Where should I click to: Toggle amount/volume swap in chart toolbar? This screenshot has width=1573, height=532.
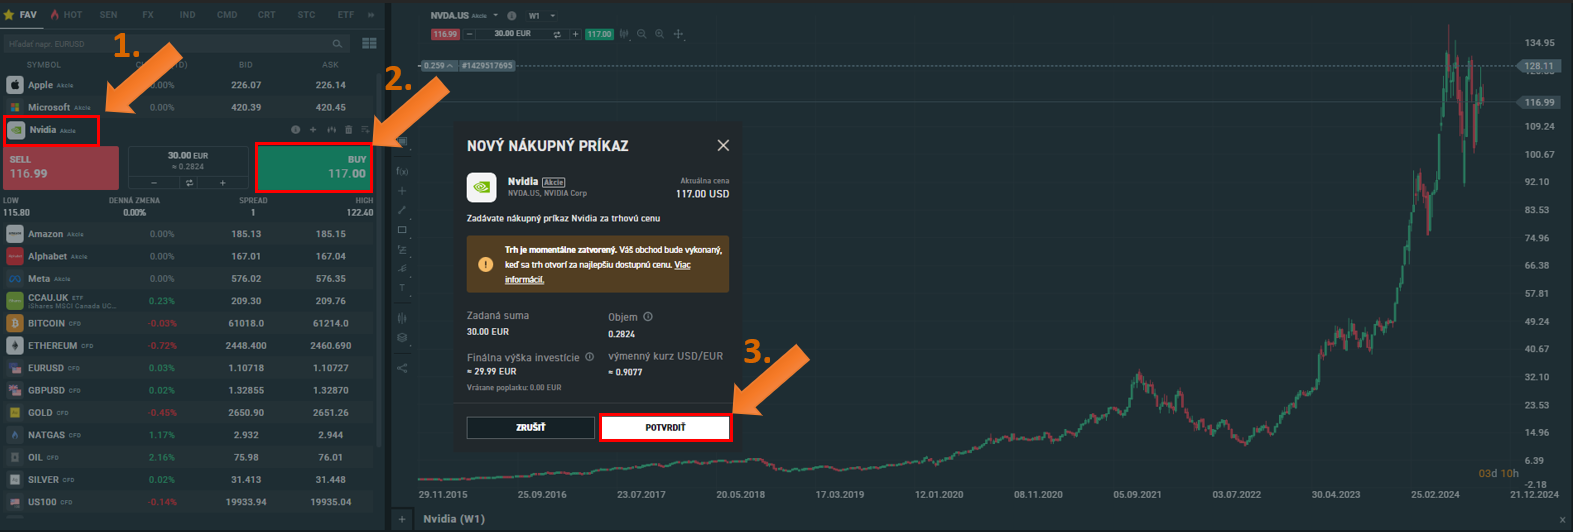(557, 34)
